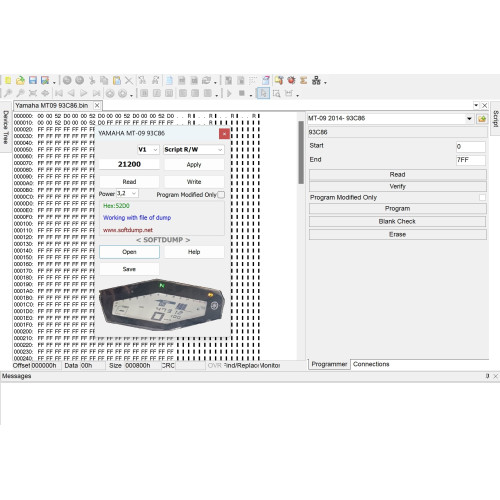Viewport: 500px width, 500px height.
Task: Click the Apply button next to 21200
Action: pyautogui.click(x=194, y=165)
